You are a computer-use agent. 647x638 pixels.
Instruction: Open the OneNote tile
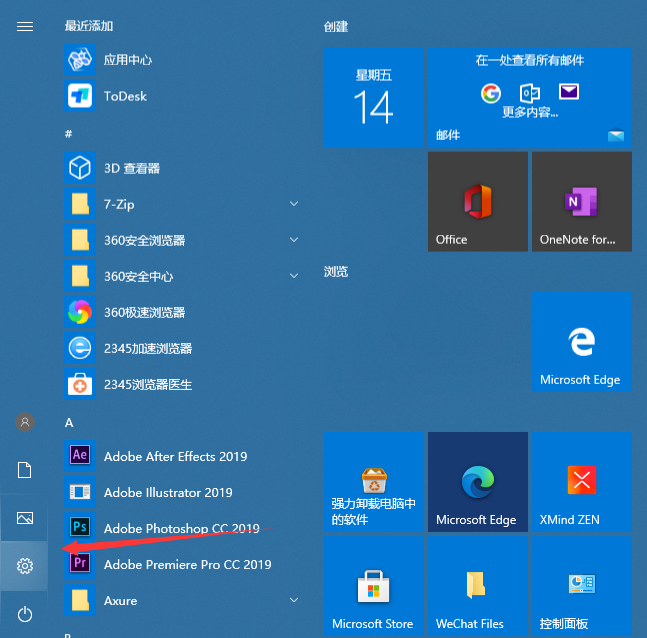(x=582, y=201)
